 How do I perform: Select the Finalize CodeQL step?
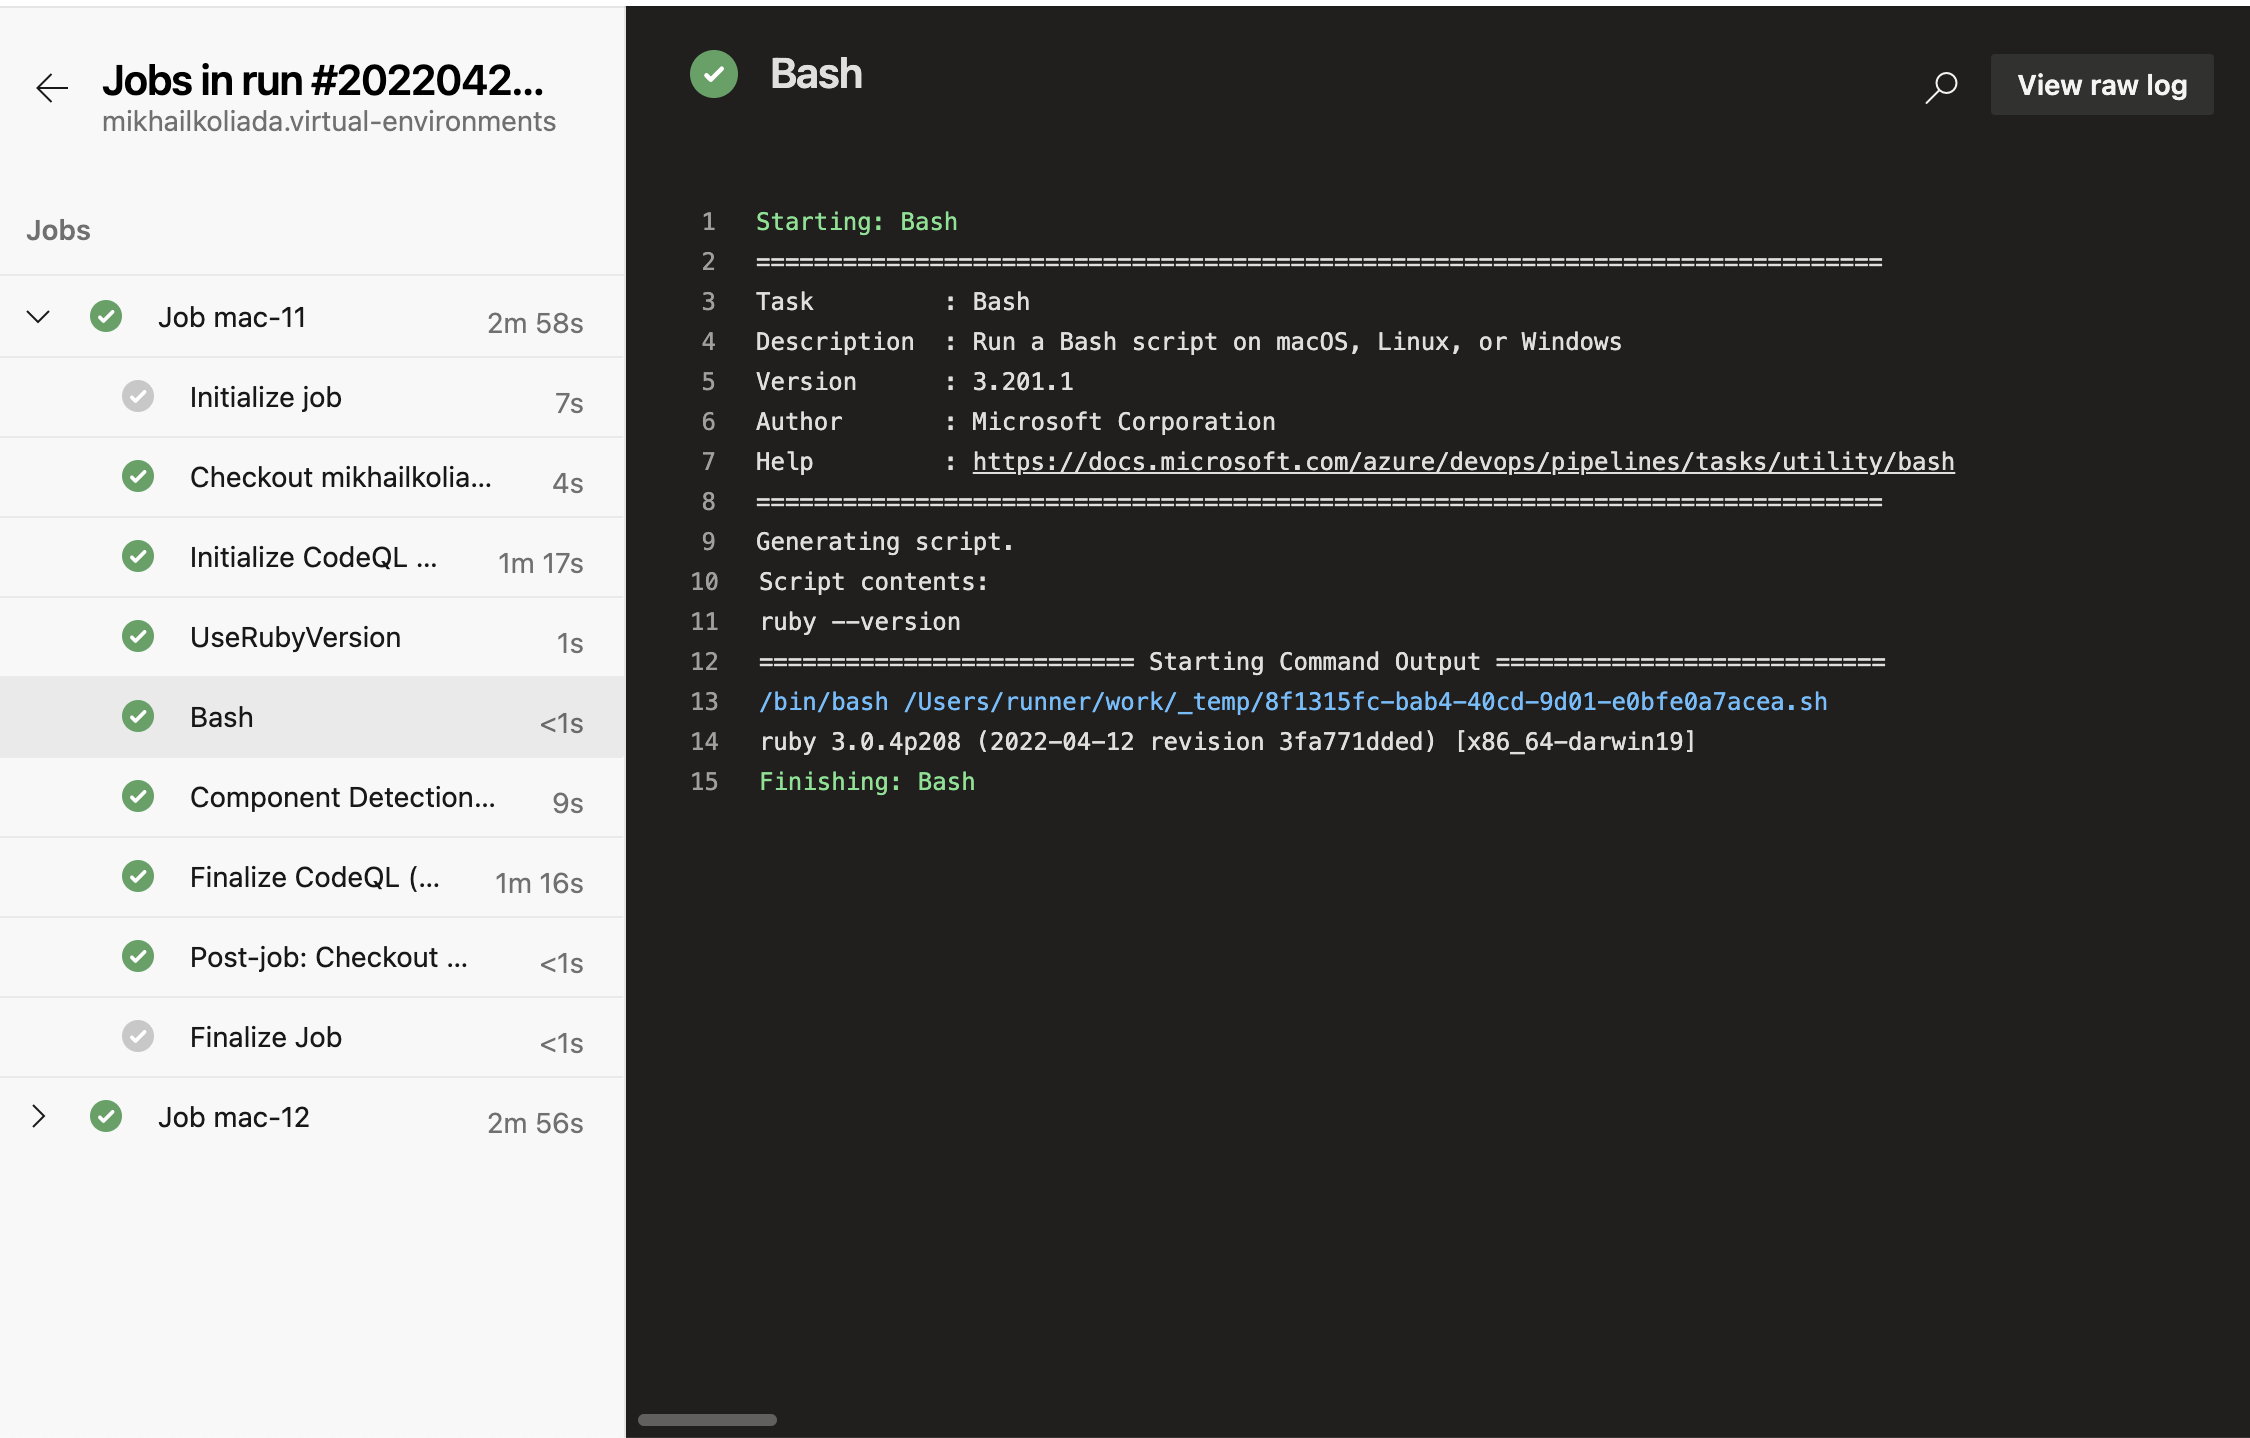coord(314,877)
